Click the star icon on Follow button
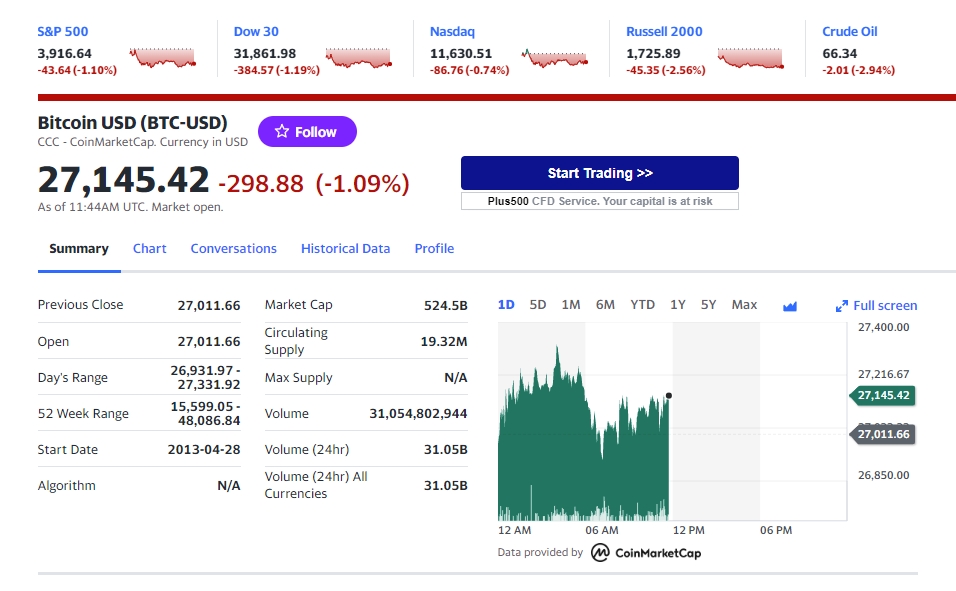 pyautogui.click(x=282, y=132)
